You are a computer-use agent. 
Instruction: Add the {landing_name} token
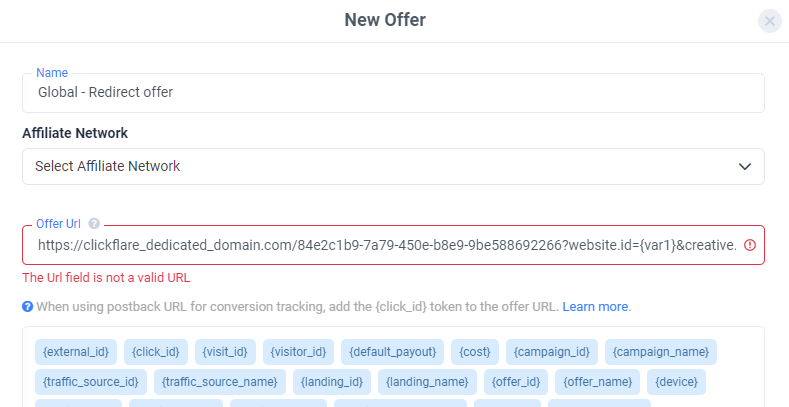point(427,381)
